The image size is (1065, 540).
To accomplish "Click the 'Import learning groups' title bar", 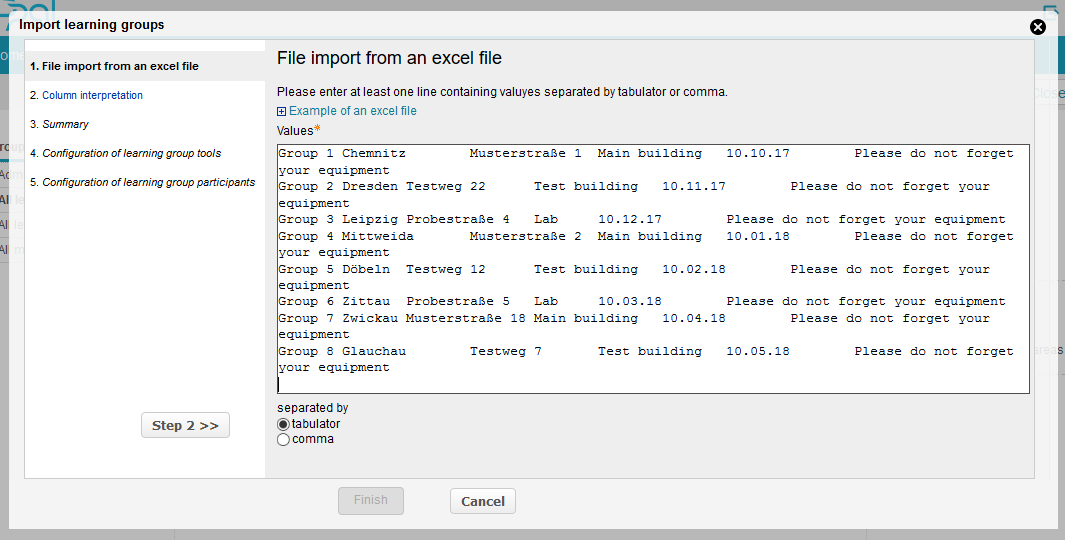I will (x=92, y=24).
